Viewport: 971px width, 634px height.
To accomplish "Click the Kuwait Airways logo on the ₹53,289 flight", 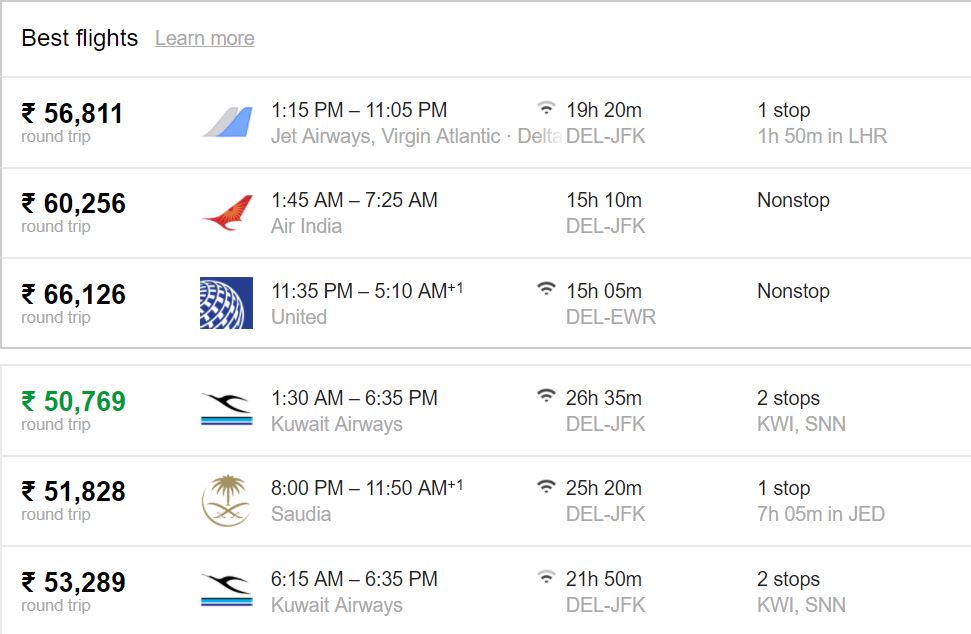I will [x=227, y=591].
